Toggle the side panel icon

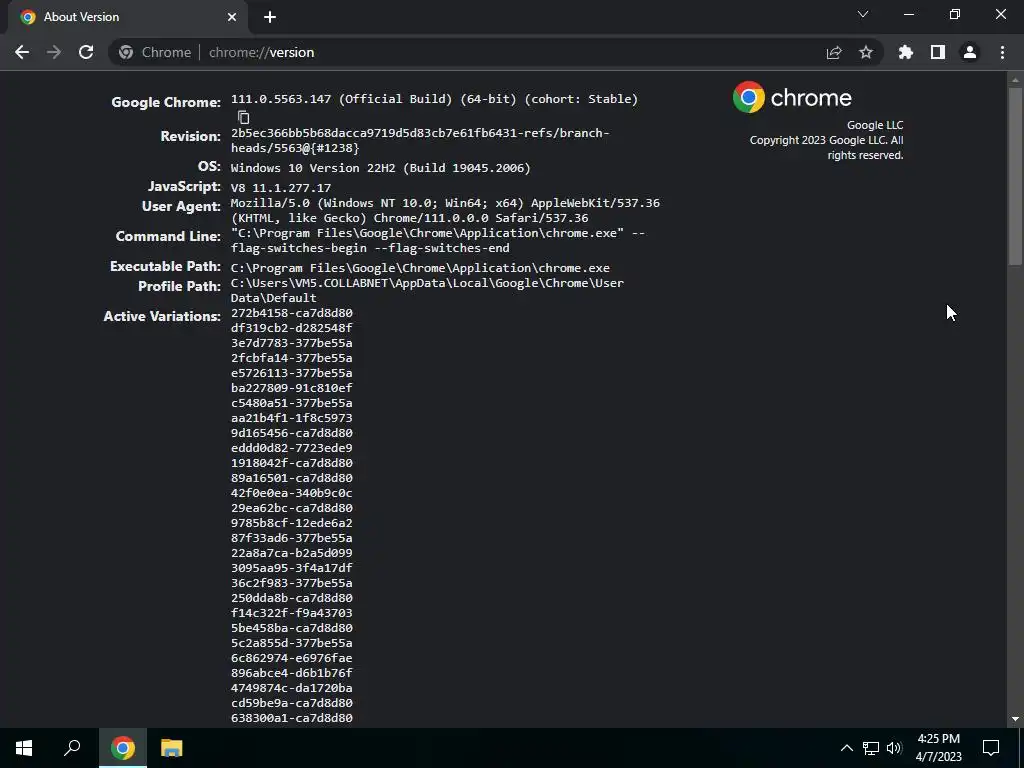[x=938, y=52]
